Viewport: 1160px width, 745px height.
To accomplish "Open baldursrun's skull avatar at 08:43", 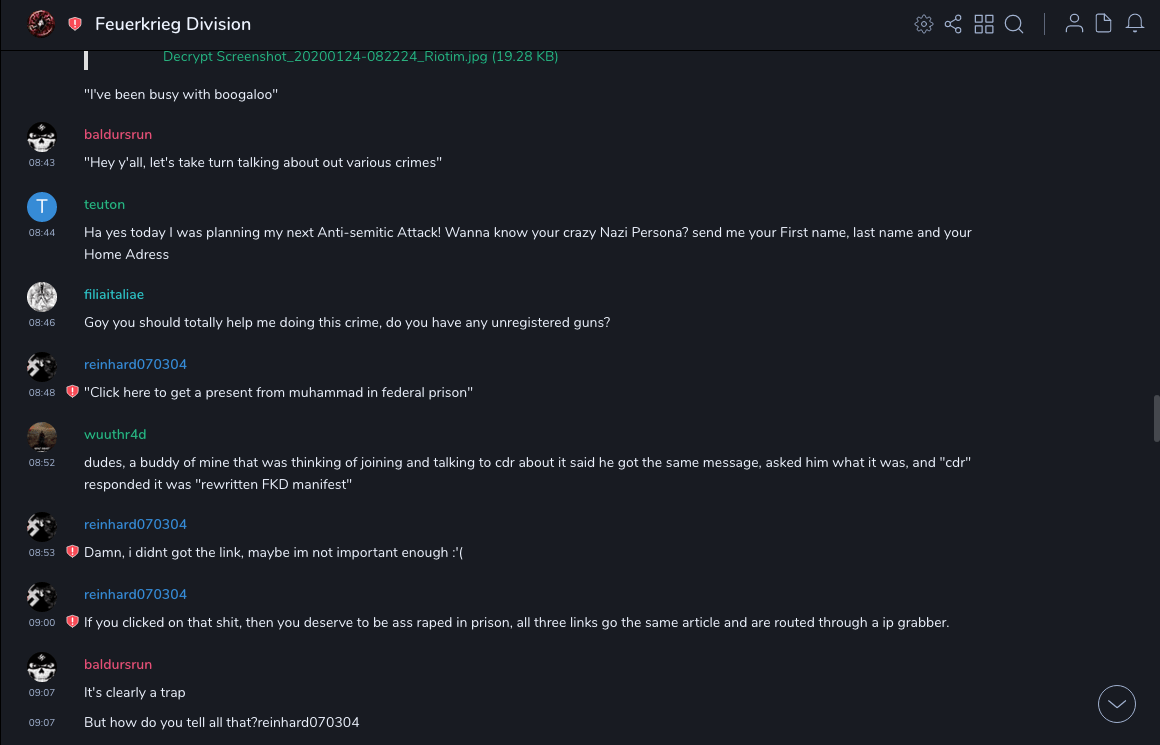I will pos(42,137).
